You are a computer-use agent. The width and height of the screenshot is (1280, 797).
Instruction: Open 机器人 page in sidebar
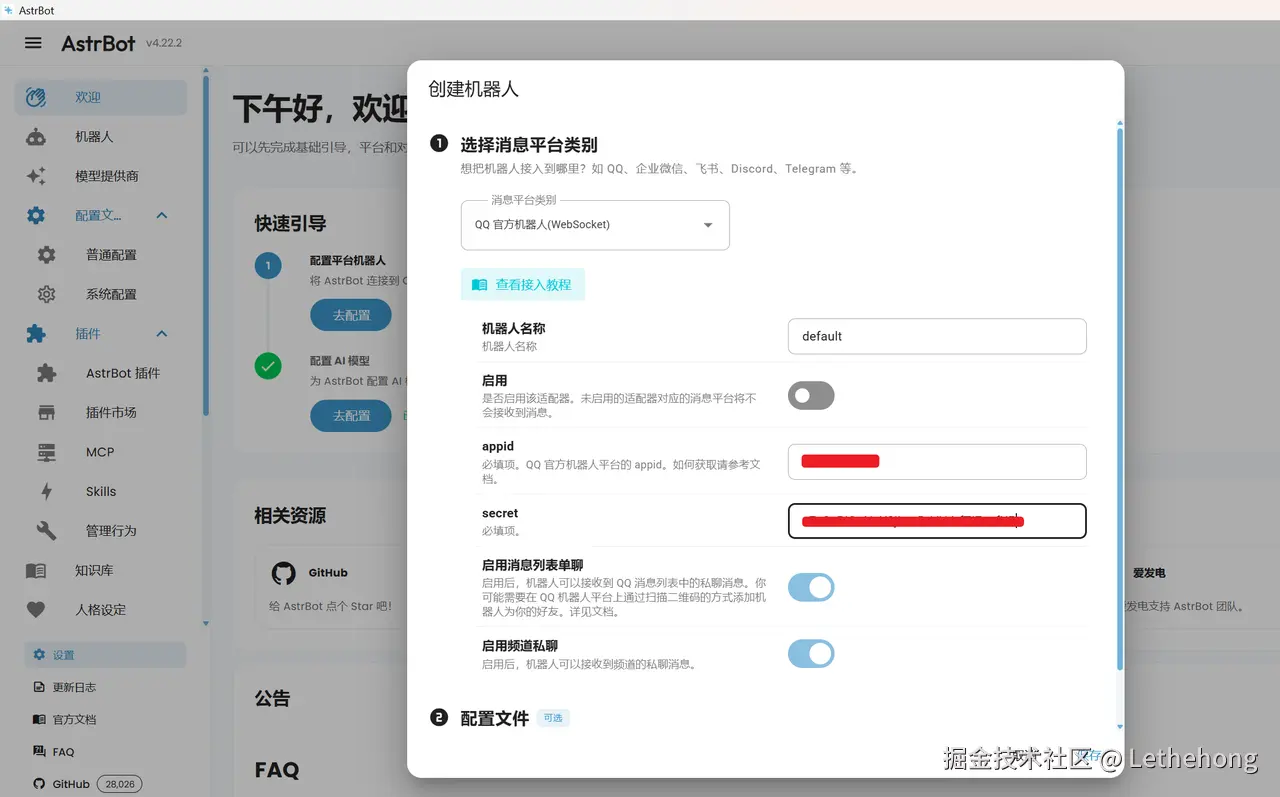[101, 137]
